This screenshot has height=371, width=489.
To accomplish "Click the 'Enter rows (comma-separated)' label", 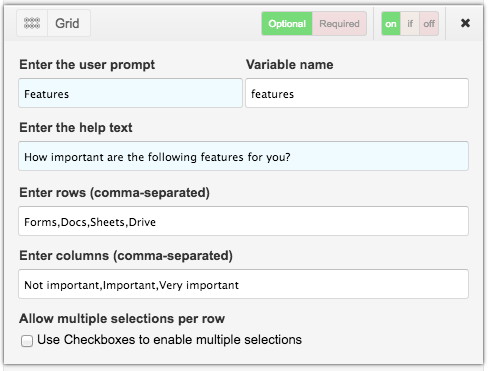I will [114, 192].
